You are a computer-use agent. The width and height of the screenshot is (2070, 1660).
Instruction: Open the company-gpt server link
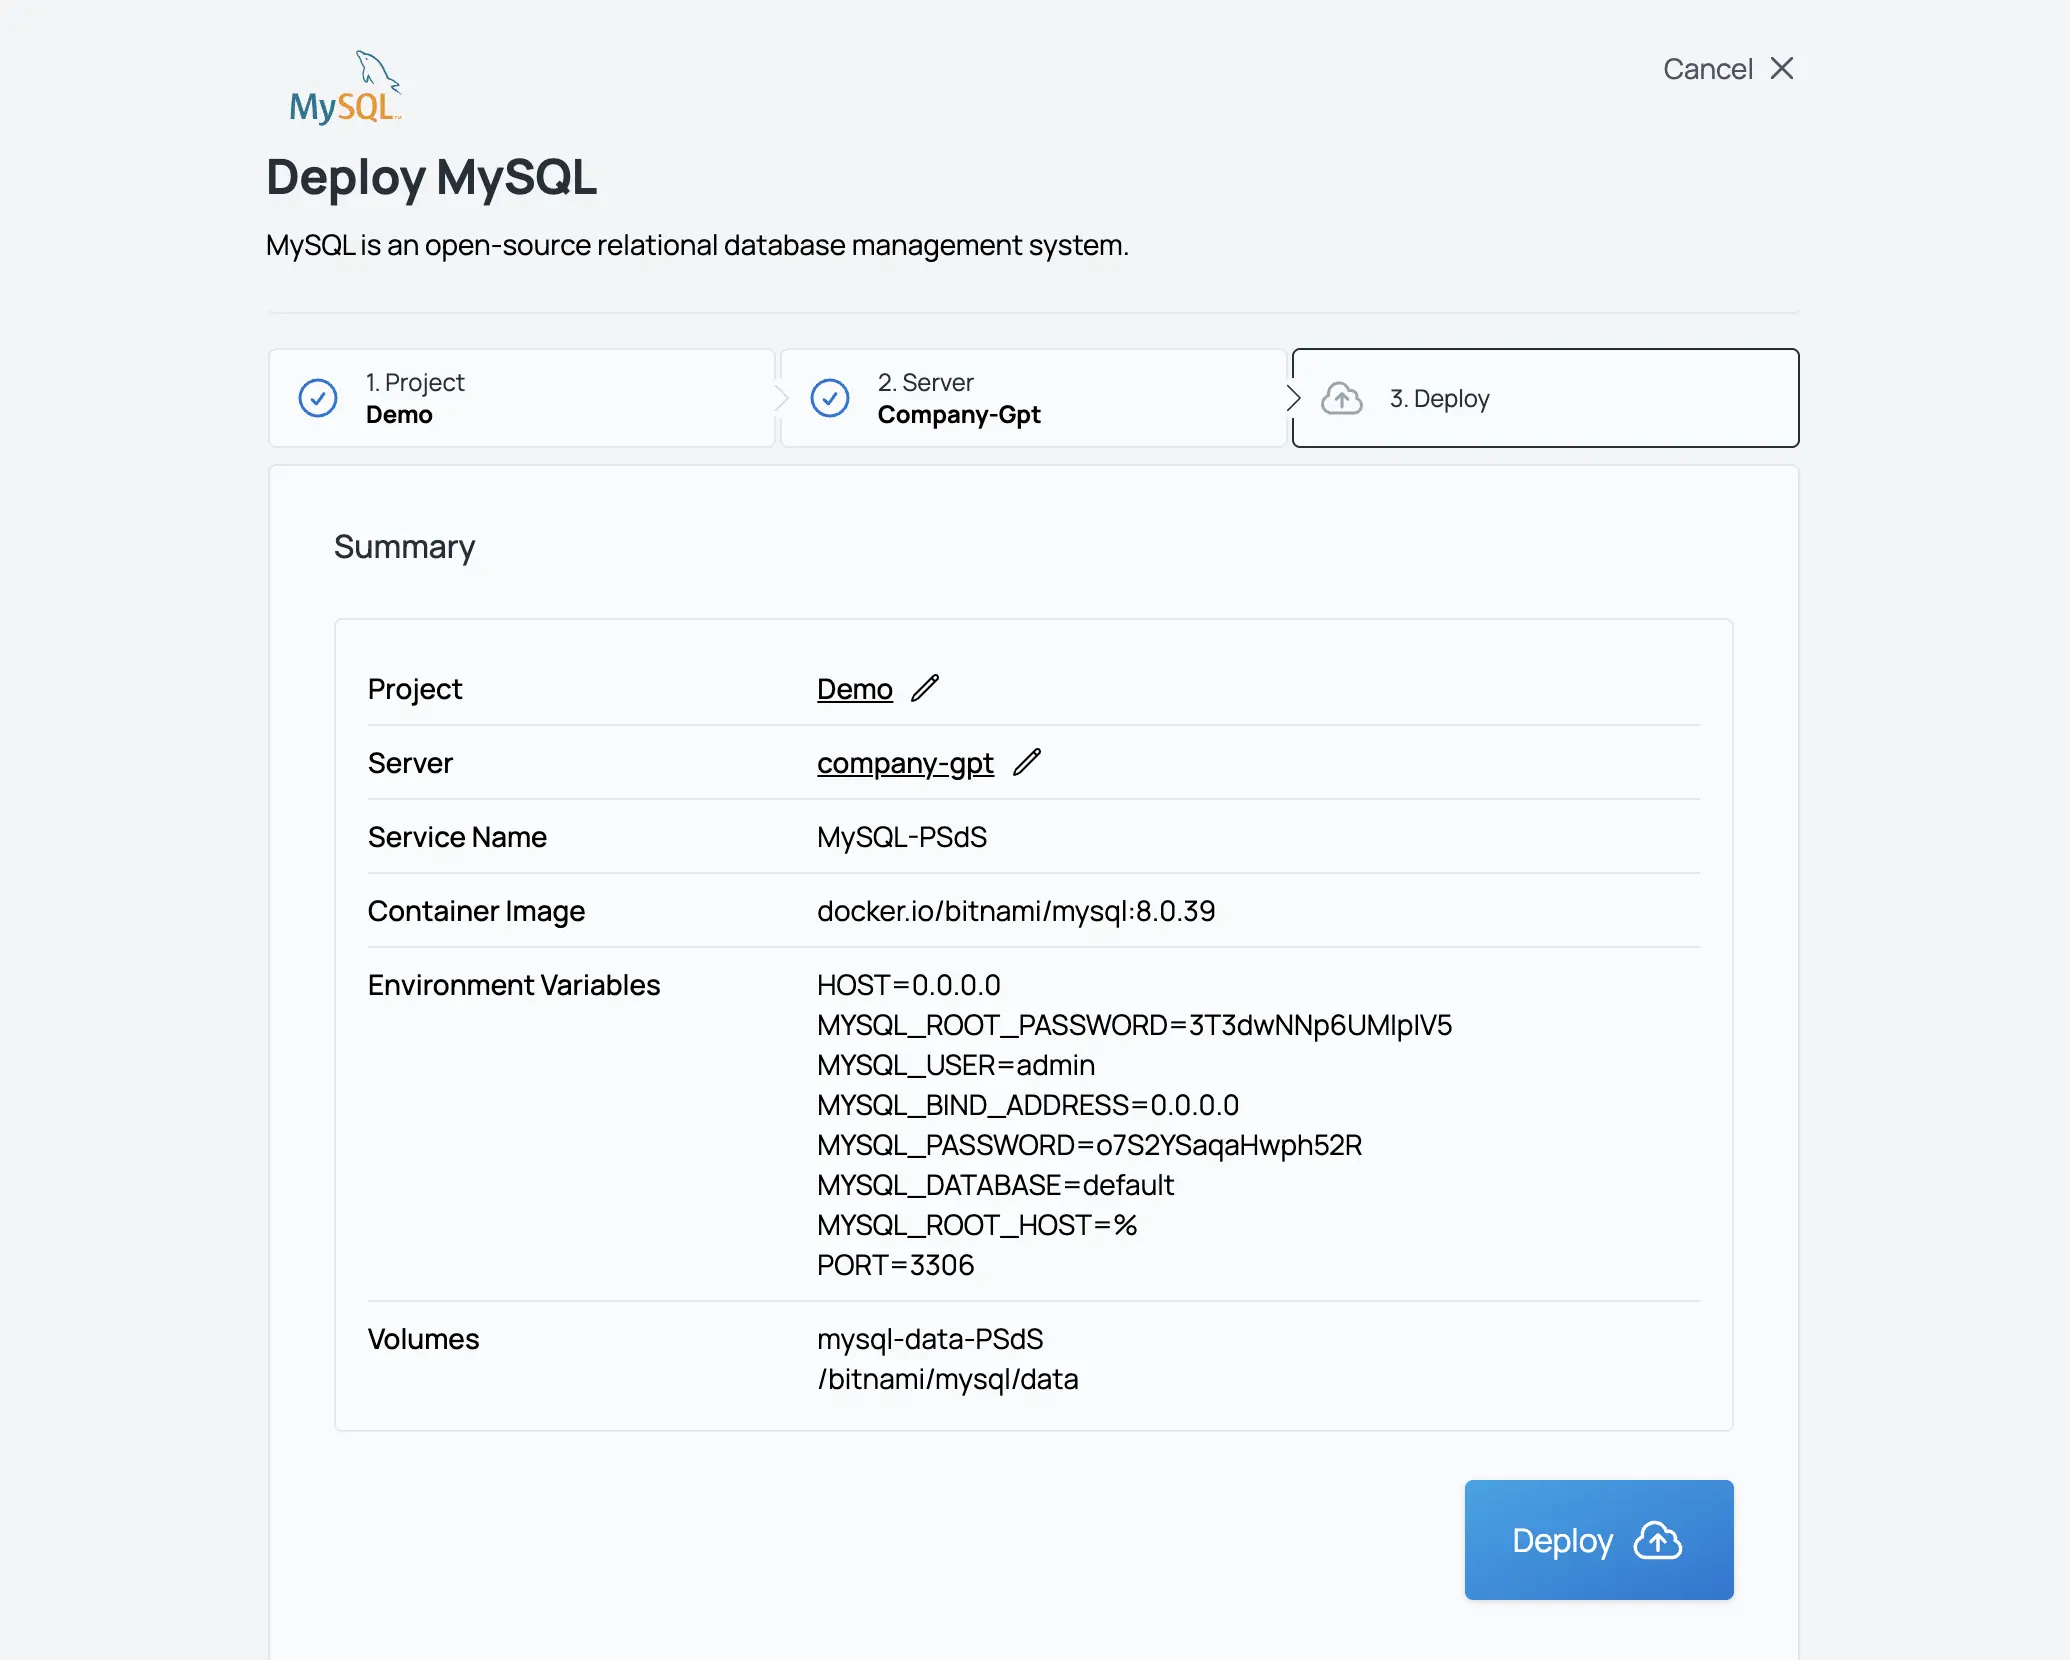coord(905,763)
